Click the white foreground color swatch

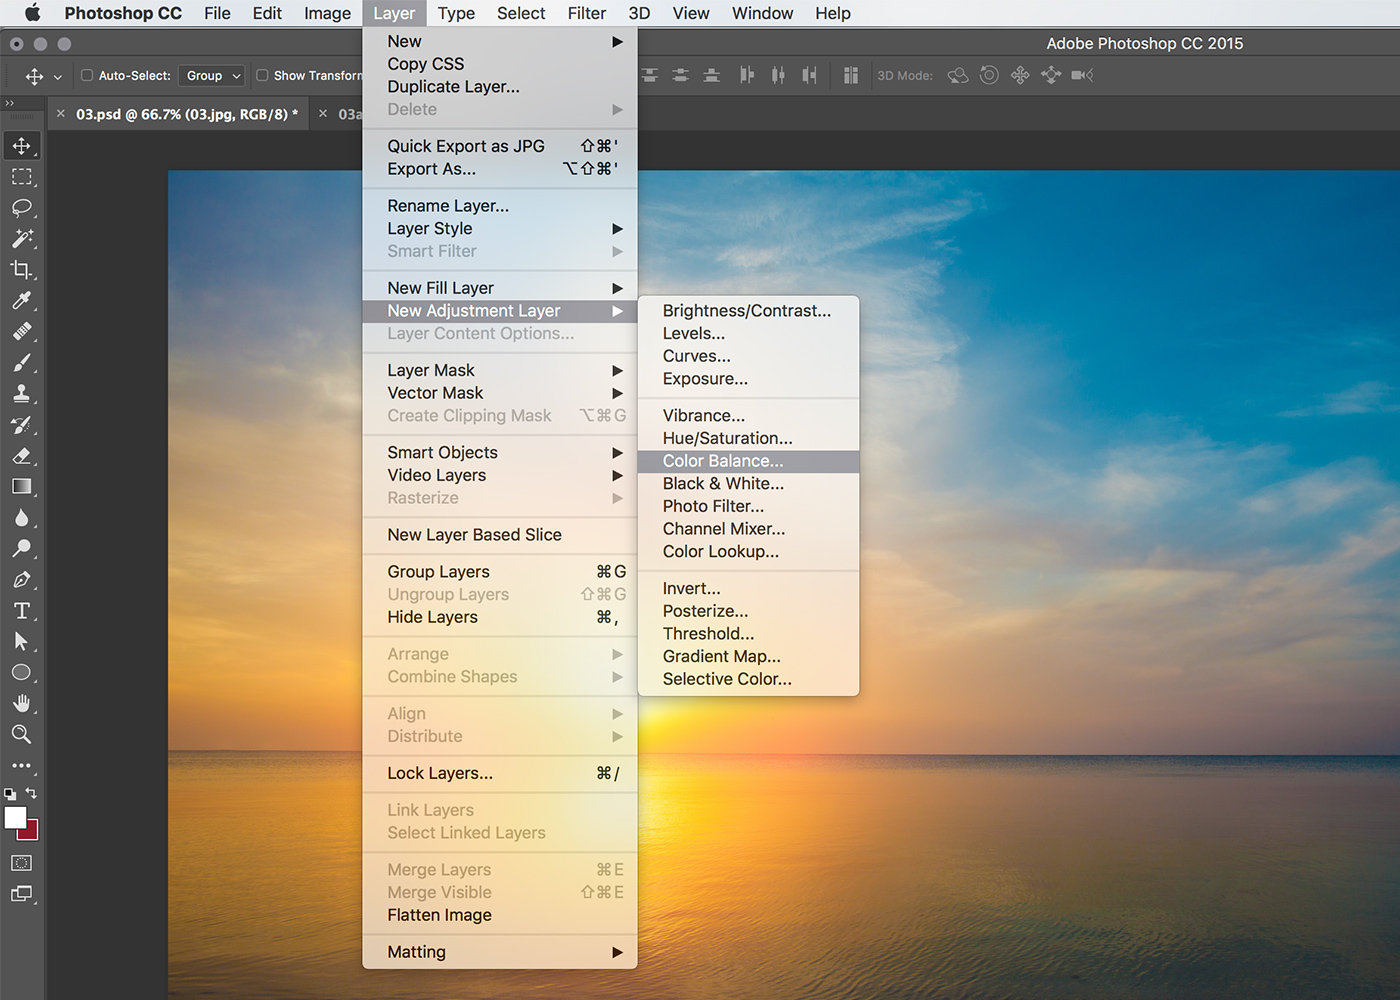pos(15,817)
